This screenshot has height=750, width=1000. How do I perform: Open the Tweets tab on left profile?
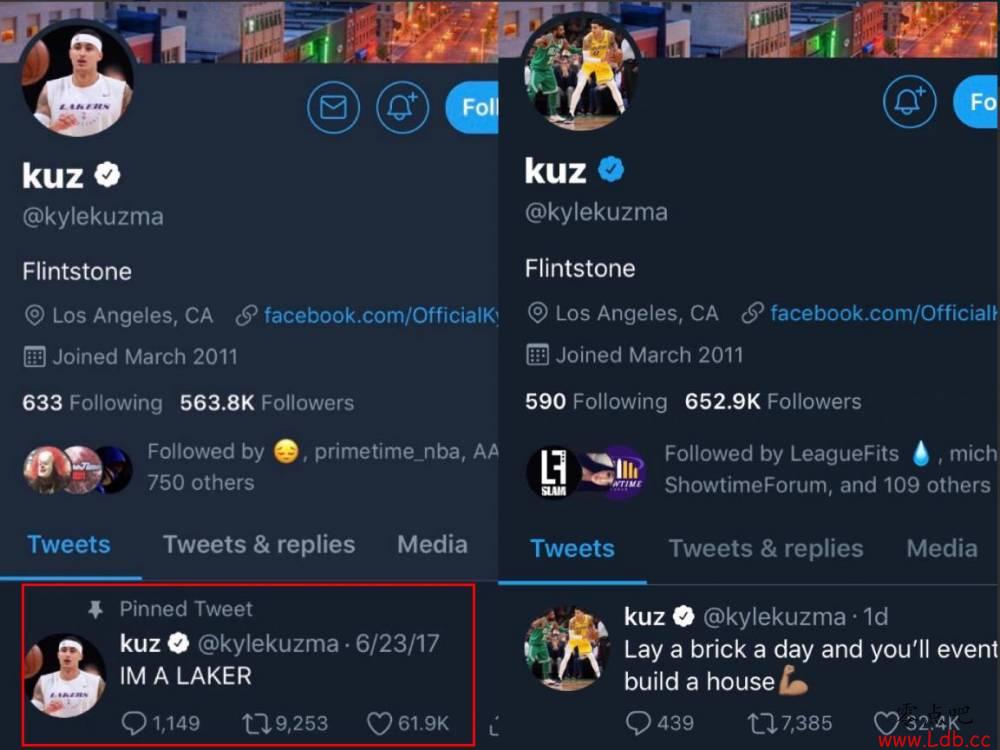(x=69, y=545)
